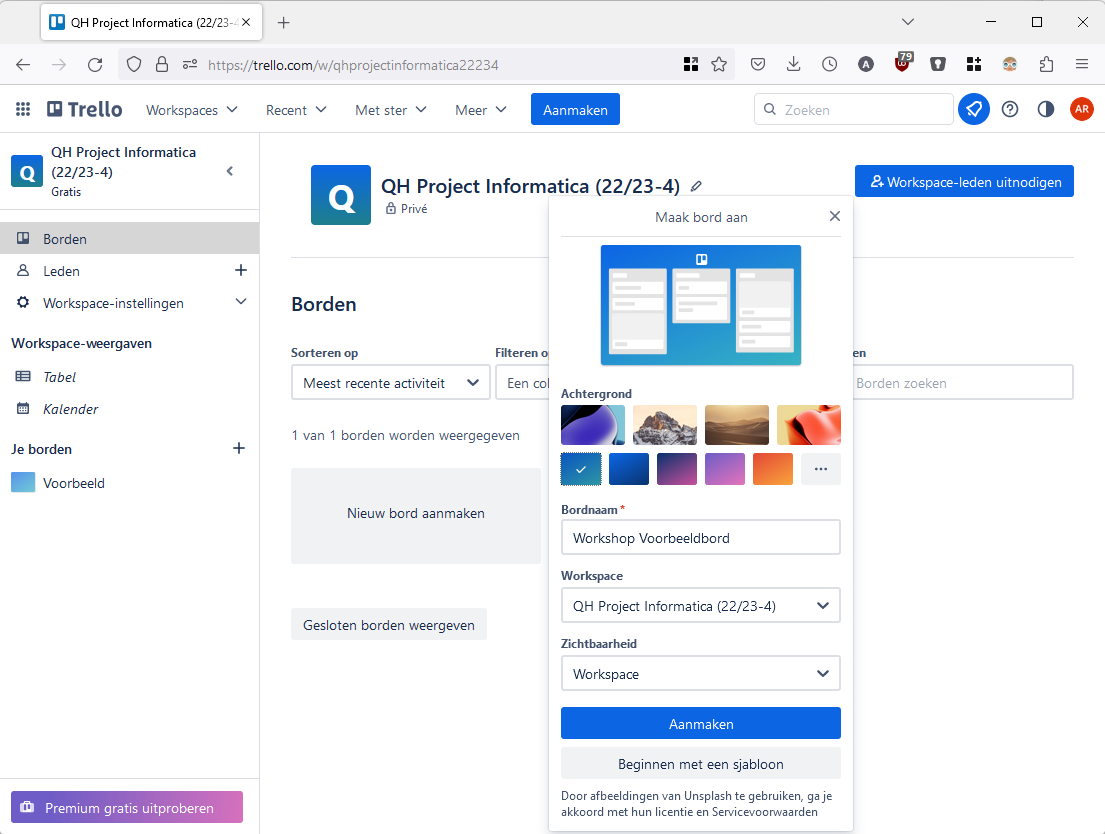
Task: Close the Maak bord aan dialog
Action: 835,216
